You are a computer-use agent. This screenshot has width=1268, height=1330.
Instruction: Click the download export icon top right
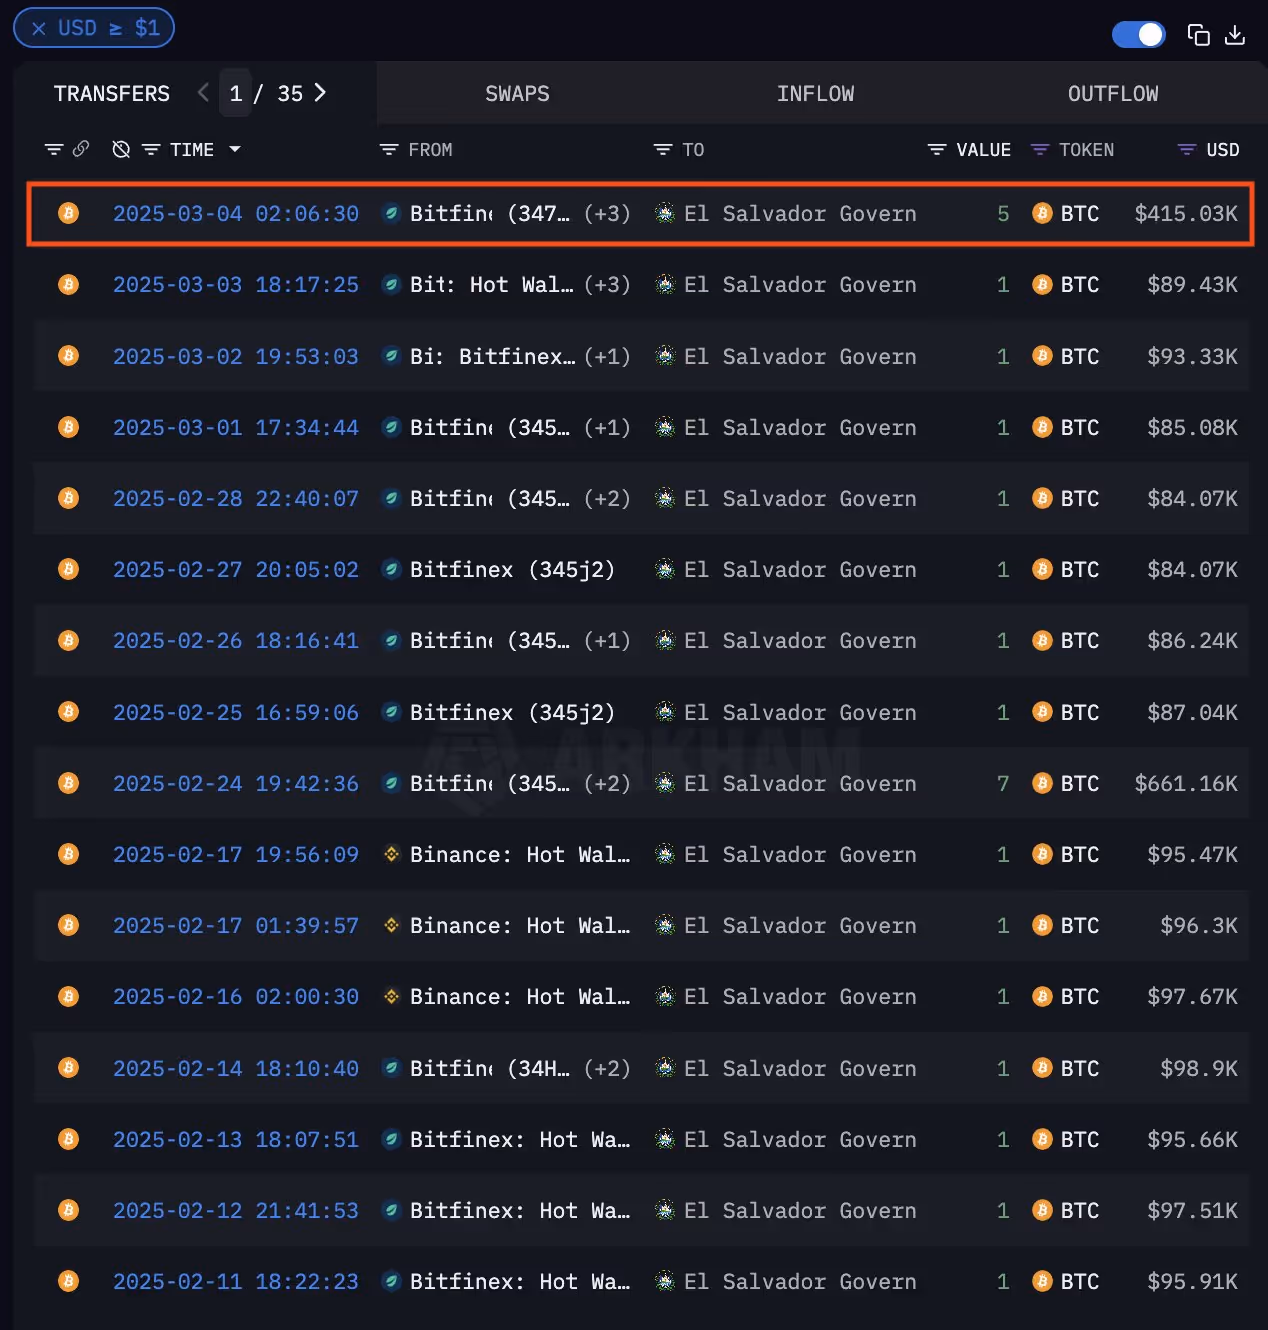1236,34
